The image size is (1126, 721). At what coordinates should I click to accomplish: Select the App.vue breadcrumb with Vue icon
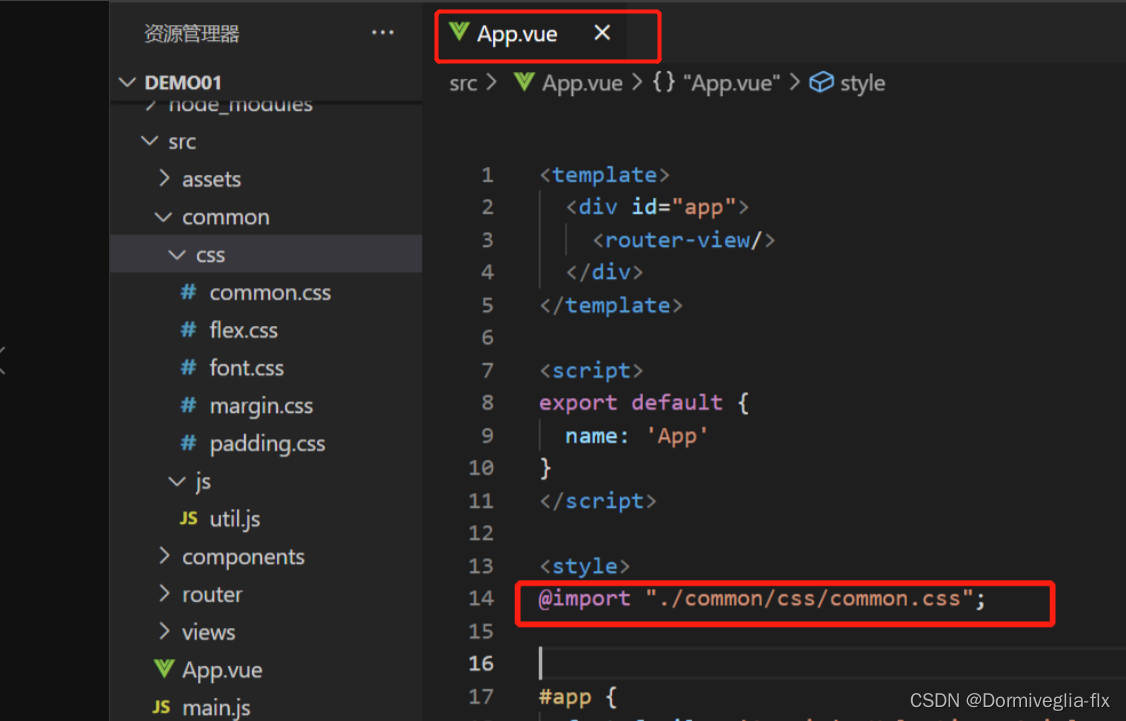click(568, 83)
